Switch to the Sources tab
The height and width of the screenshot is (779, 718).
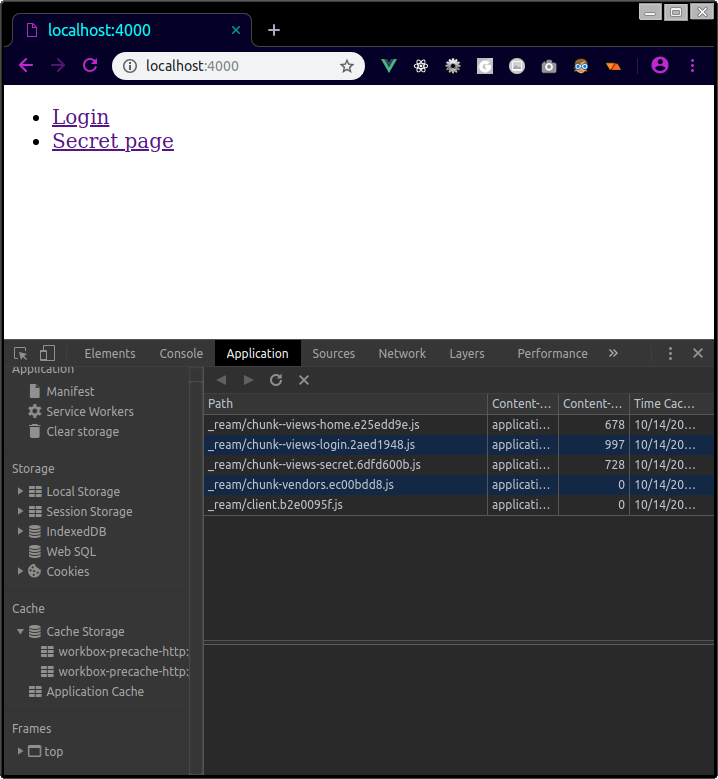coord(333,353)
